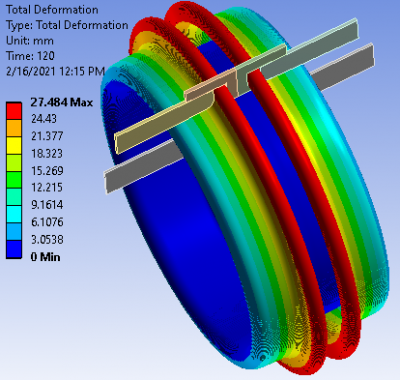Click the 'Time: 120' label
Image resolution: width=400 pixels, height=380 pixels.
30,56
